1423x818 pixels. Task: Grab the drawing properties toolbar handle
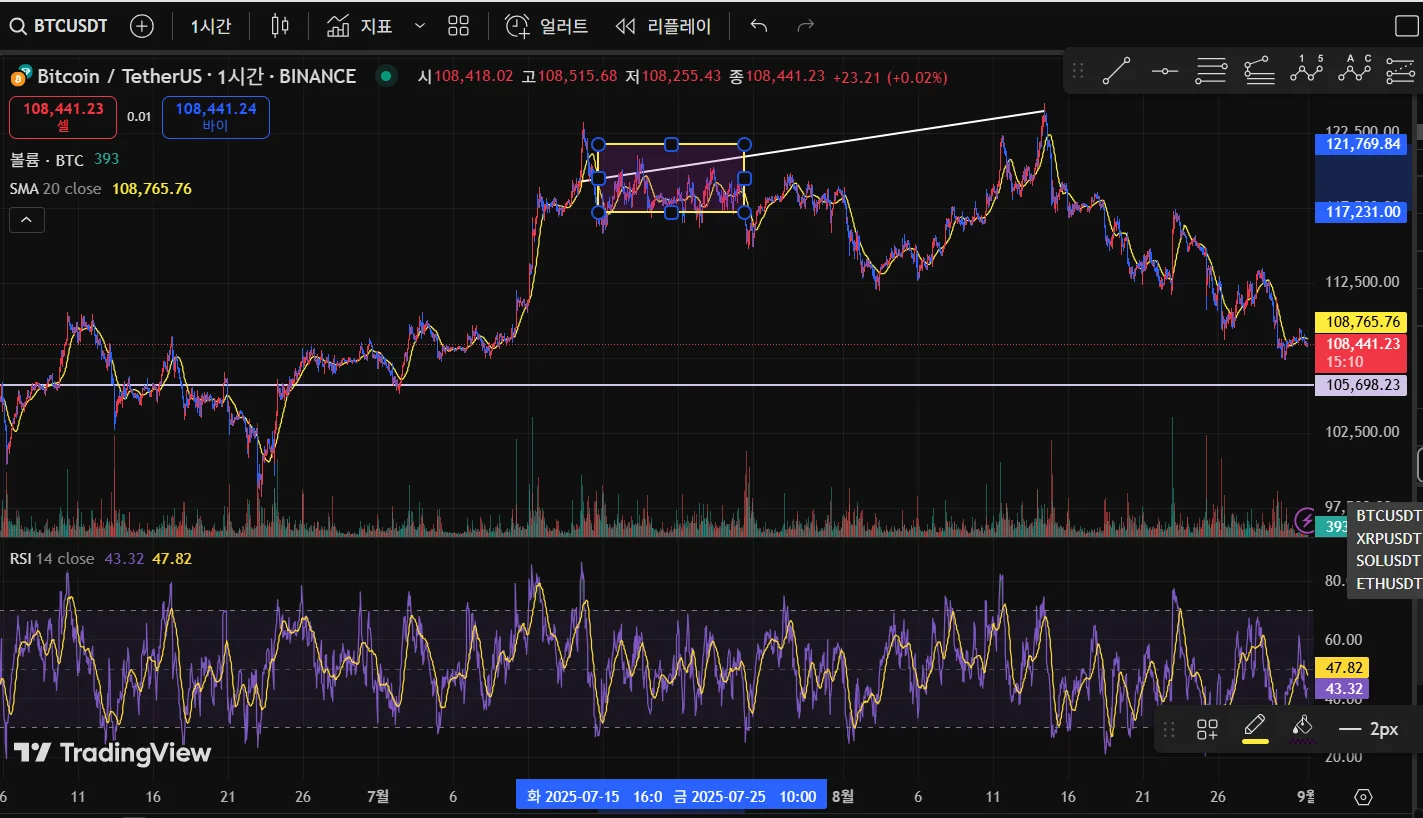pyautogui.click(x=1169, y=729)
